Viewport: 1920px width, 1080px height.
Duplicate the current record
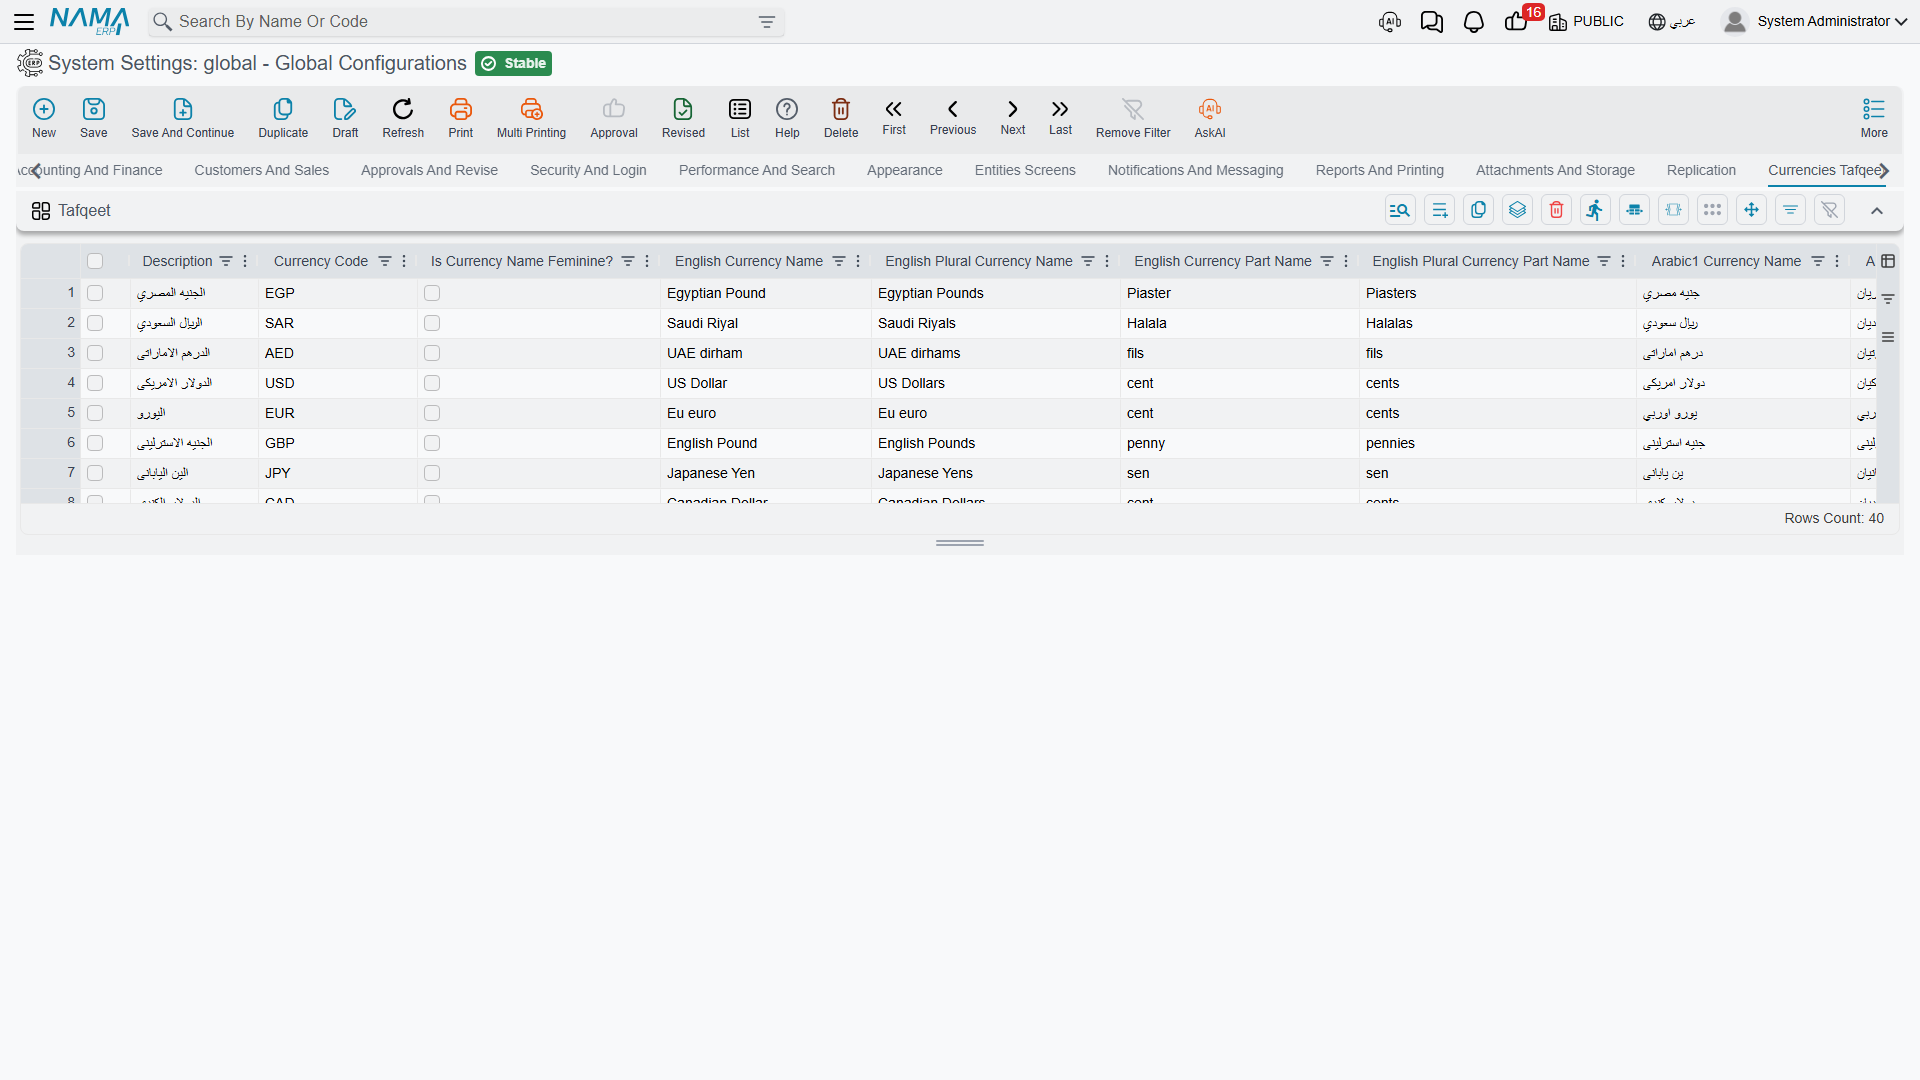[283, 118]
